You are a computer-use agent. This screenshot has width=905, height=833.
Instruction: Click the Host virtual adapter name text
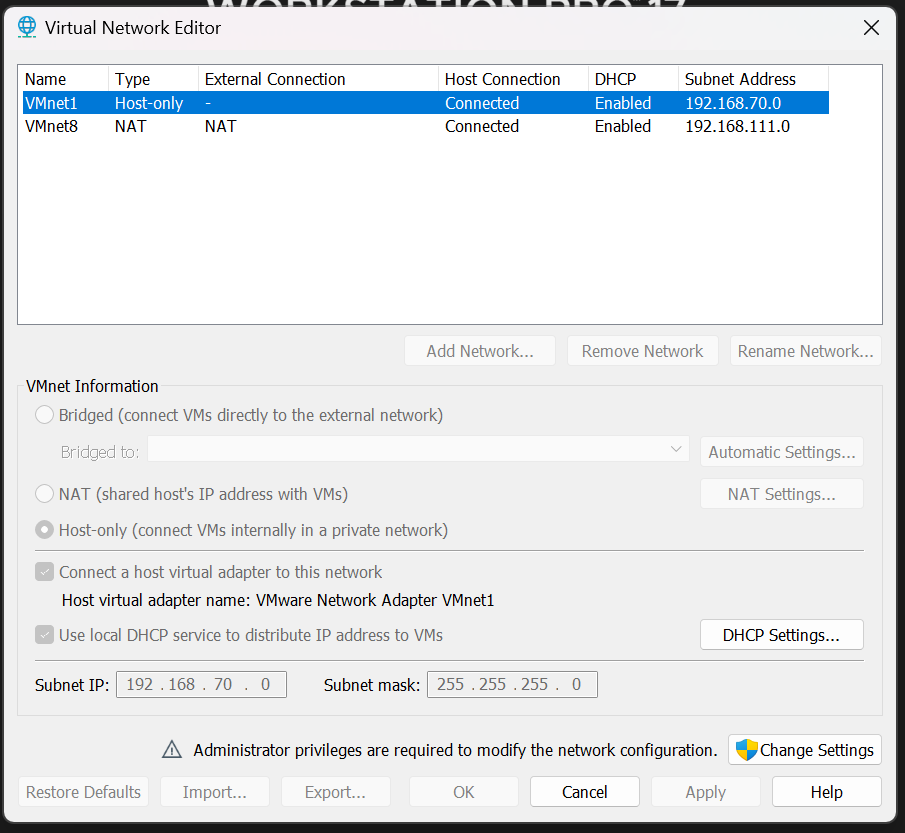[278, 600]
